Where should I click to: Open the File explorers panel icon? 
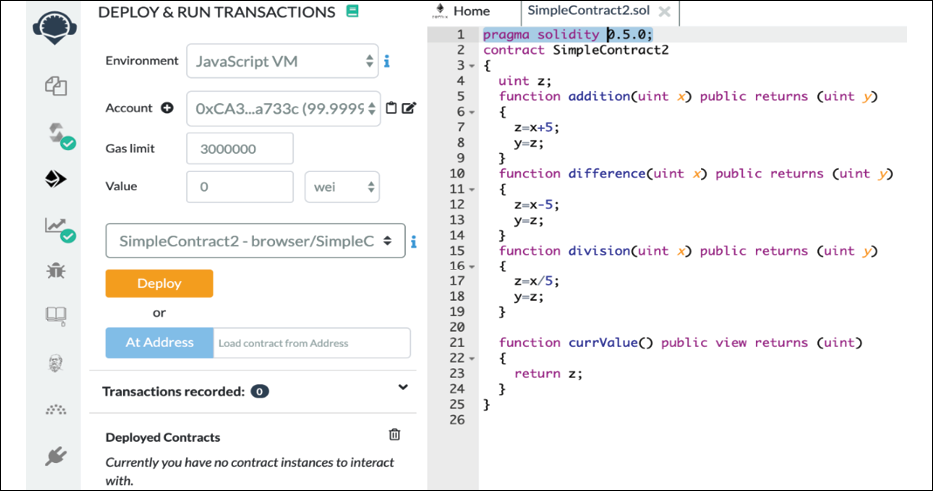pyautogui.click(x=55, y=86)
